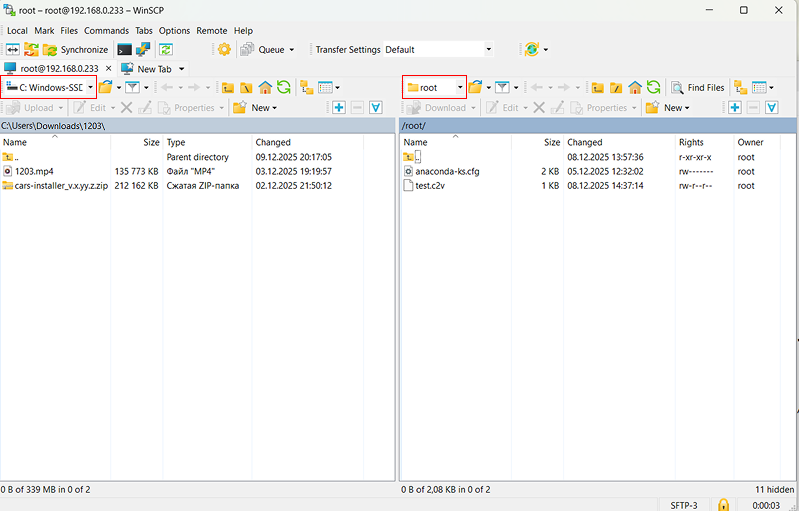Viewport: 799px width, 511px height.
Task: Click local panel view style icon
Action: point(325,88)
